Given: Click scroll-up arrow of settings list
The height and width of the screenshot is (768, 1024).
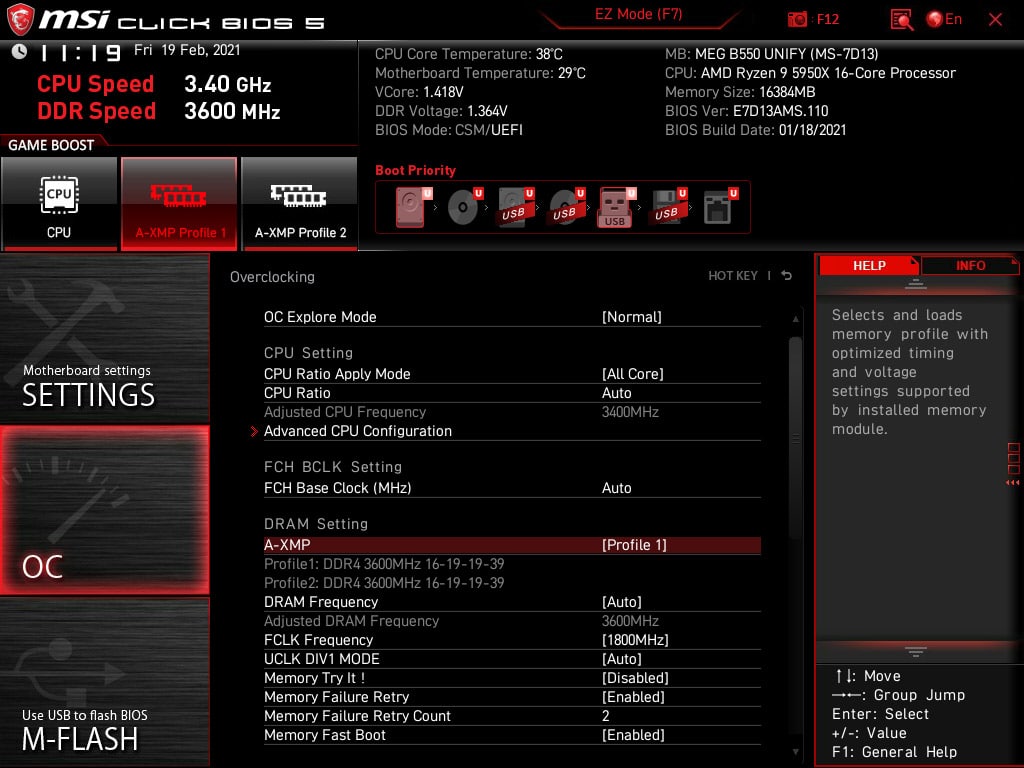Looking at the screenshot, I should pos(795,319).
